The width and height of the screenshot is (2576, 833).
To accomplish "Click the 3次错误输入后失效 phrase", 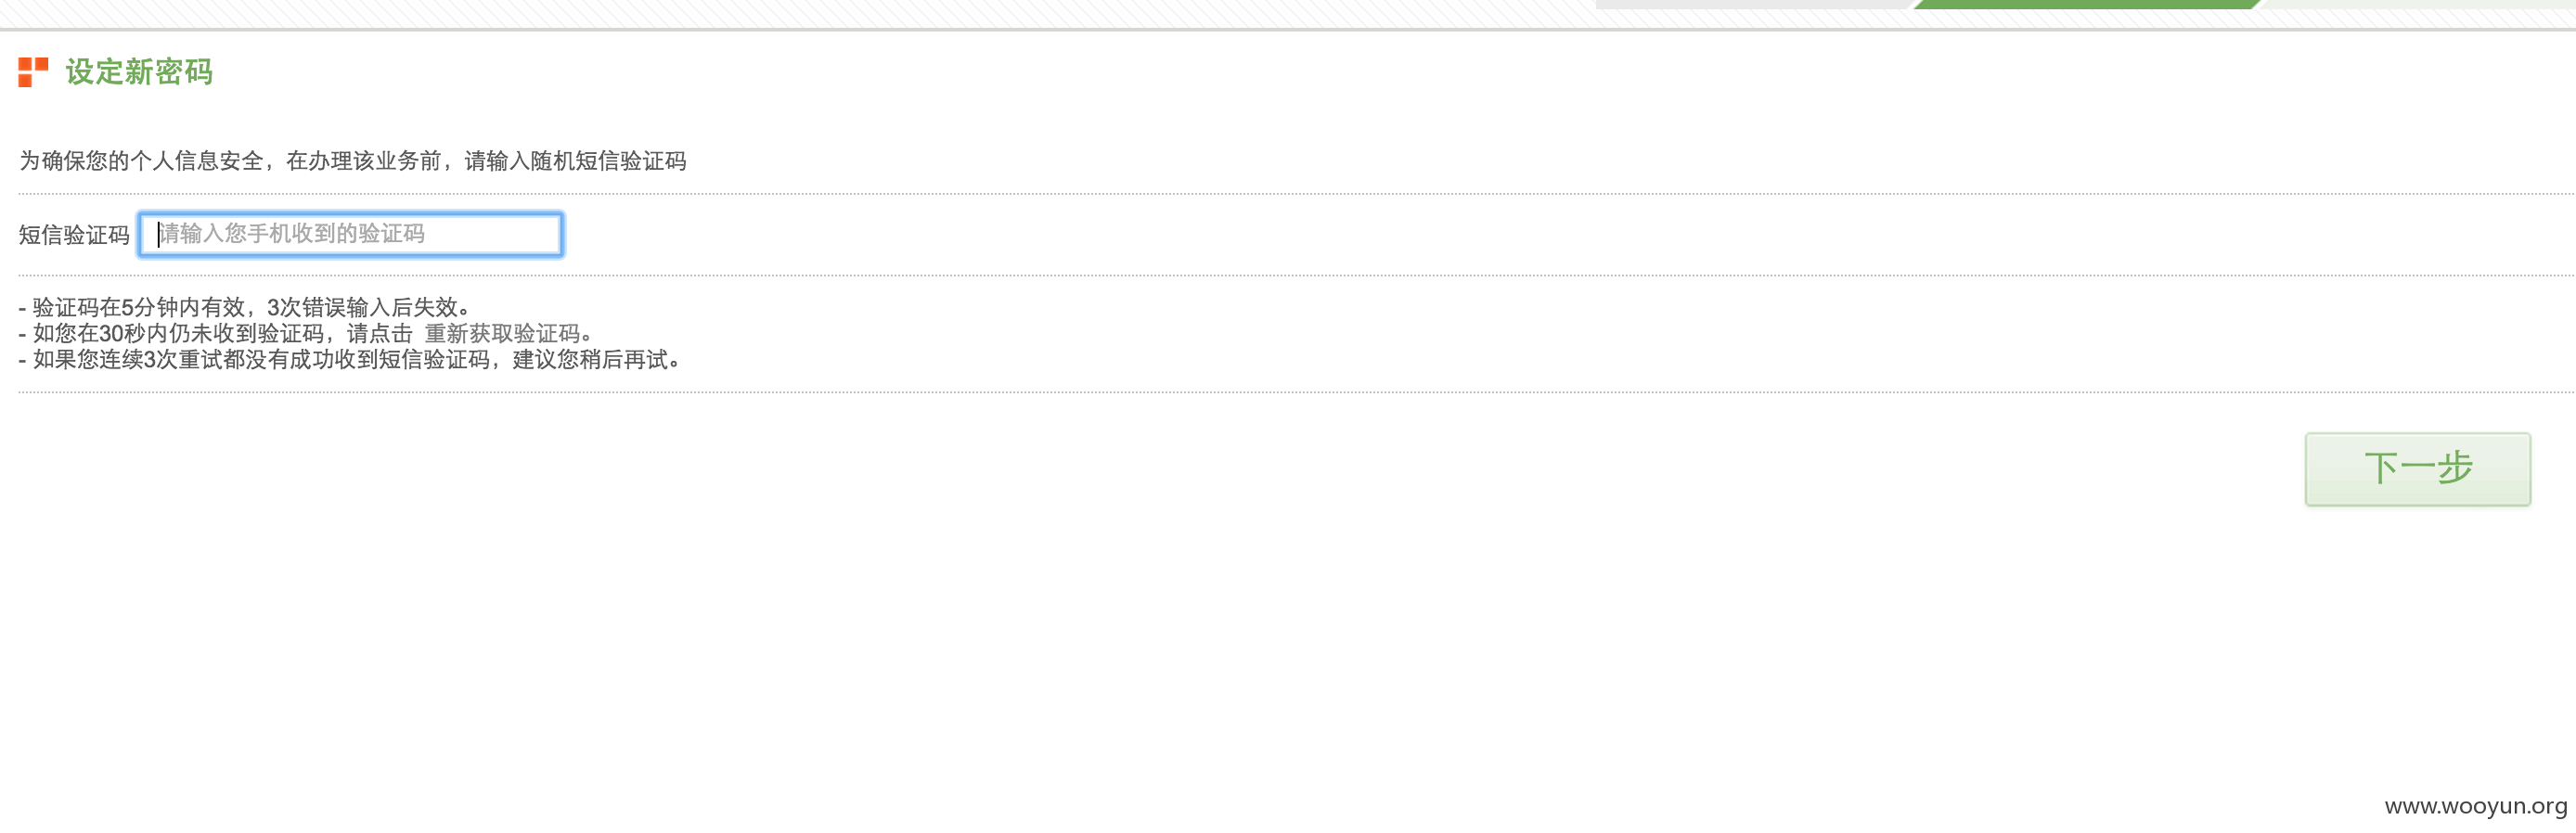I will coord(362,307).
